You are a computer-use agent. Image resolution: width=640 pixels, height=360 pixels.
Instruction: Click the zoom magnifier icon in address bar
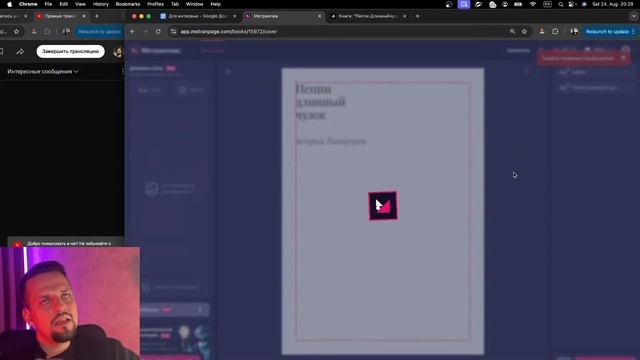coord(512,31)
